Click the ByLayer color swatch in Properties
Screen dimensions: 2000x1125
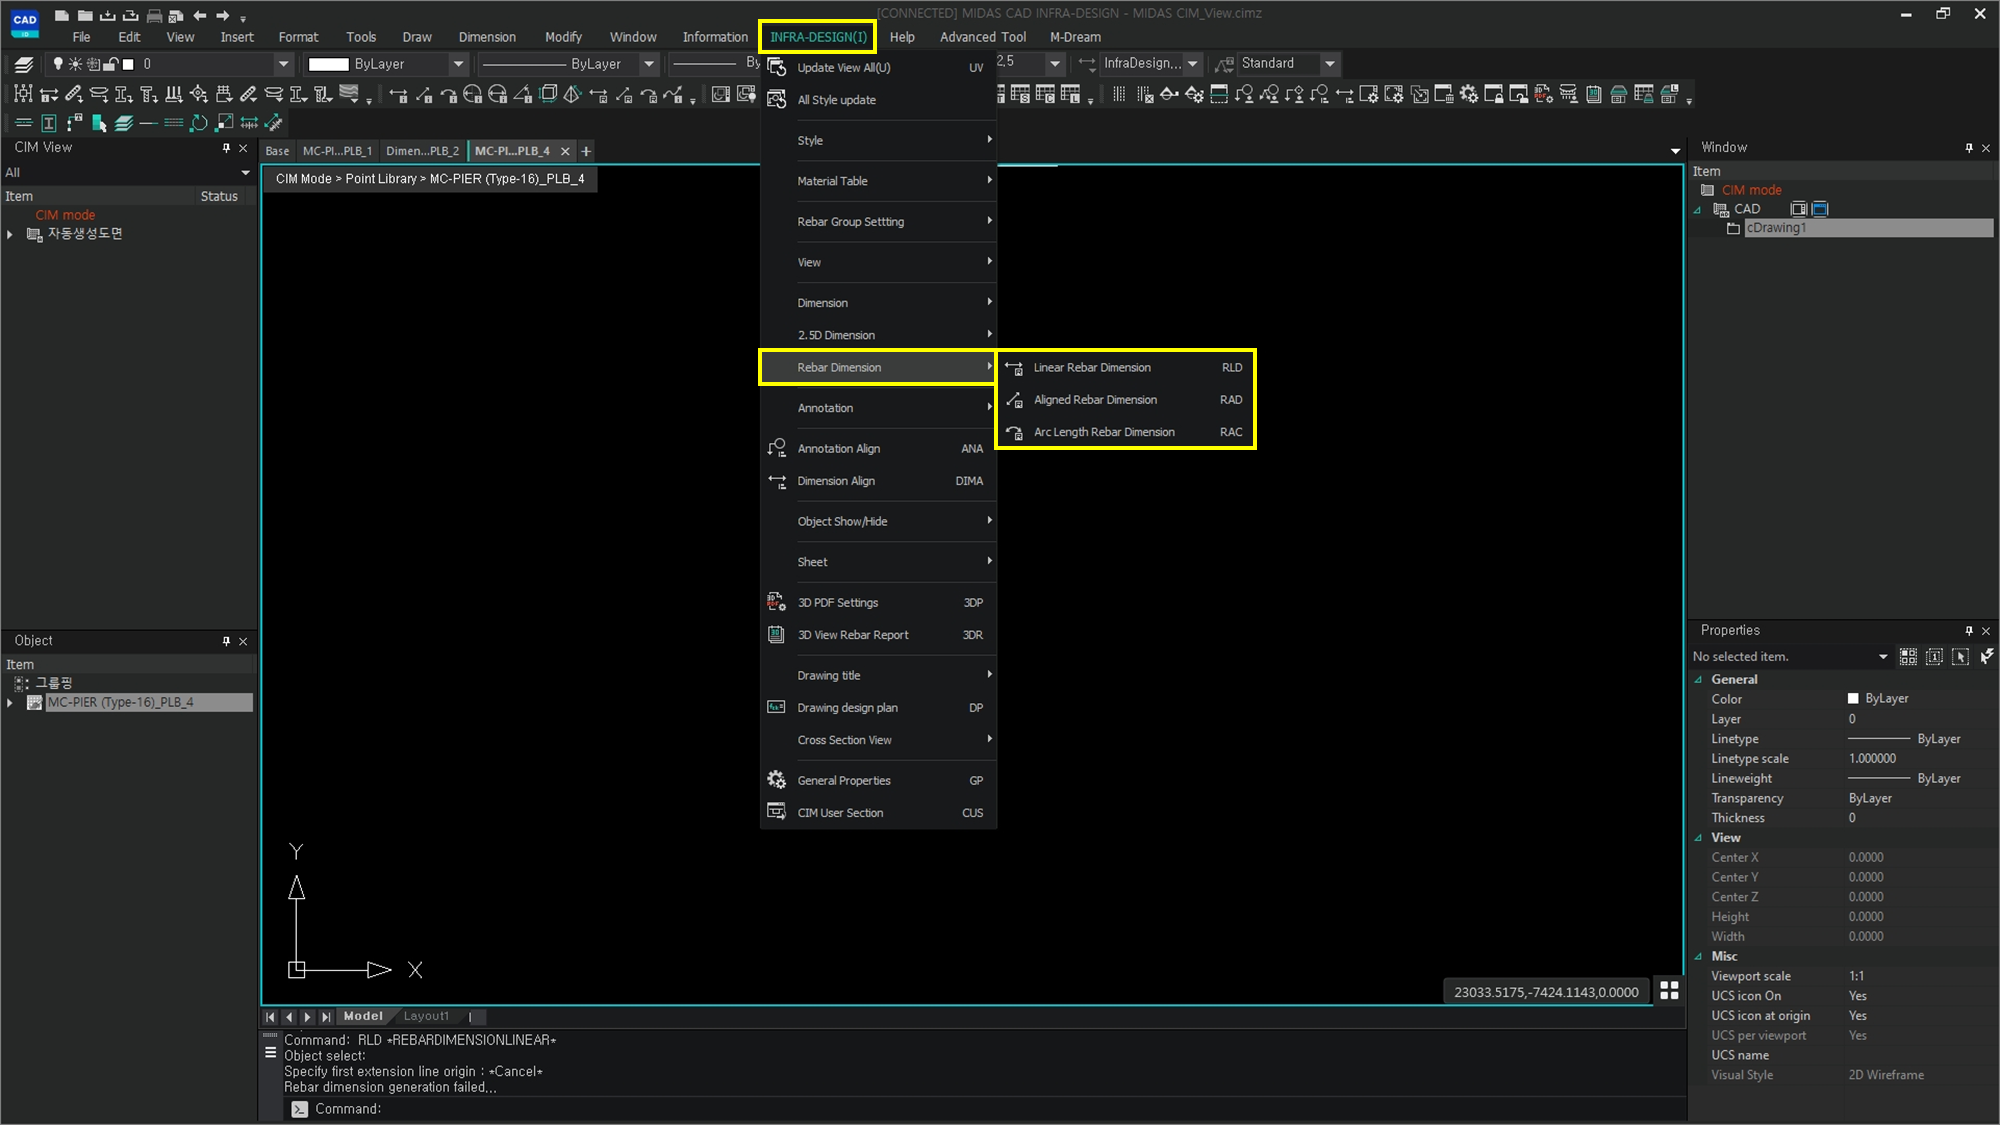tap(1853, 699)
